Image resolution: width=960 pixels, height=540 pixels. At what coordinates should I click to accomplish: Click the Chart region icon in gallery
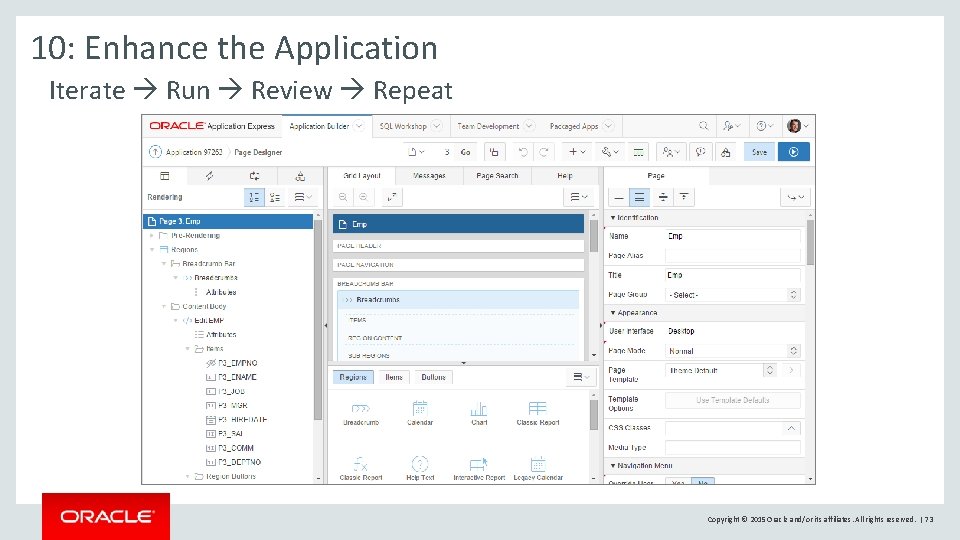tap(479, 413)
